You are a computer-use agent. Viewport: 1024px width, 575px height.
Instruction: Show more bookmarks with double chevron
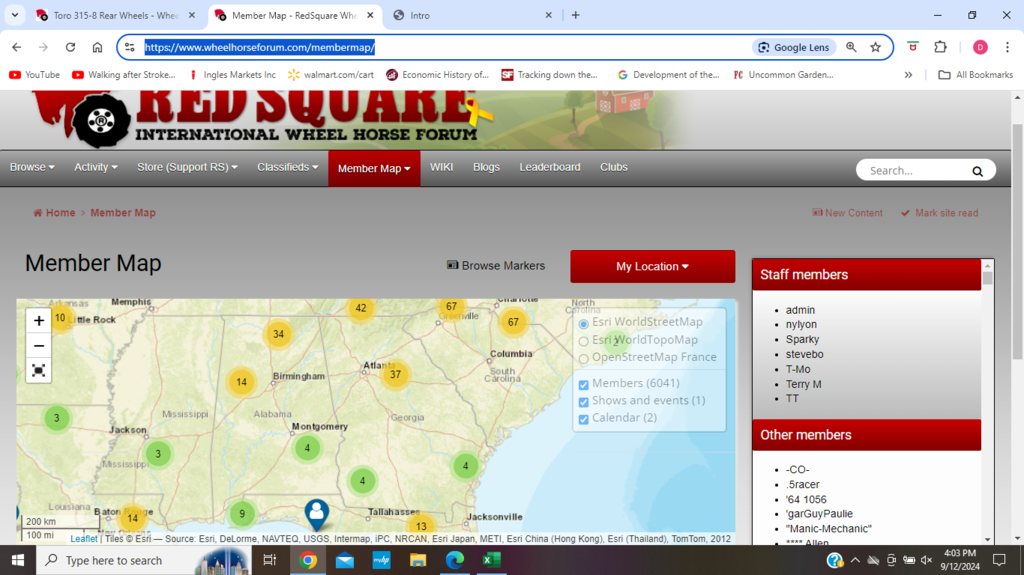point(908,75)
